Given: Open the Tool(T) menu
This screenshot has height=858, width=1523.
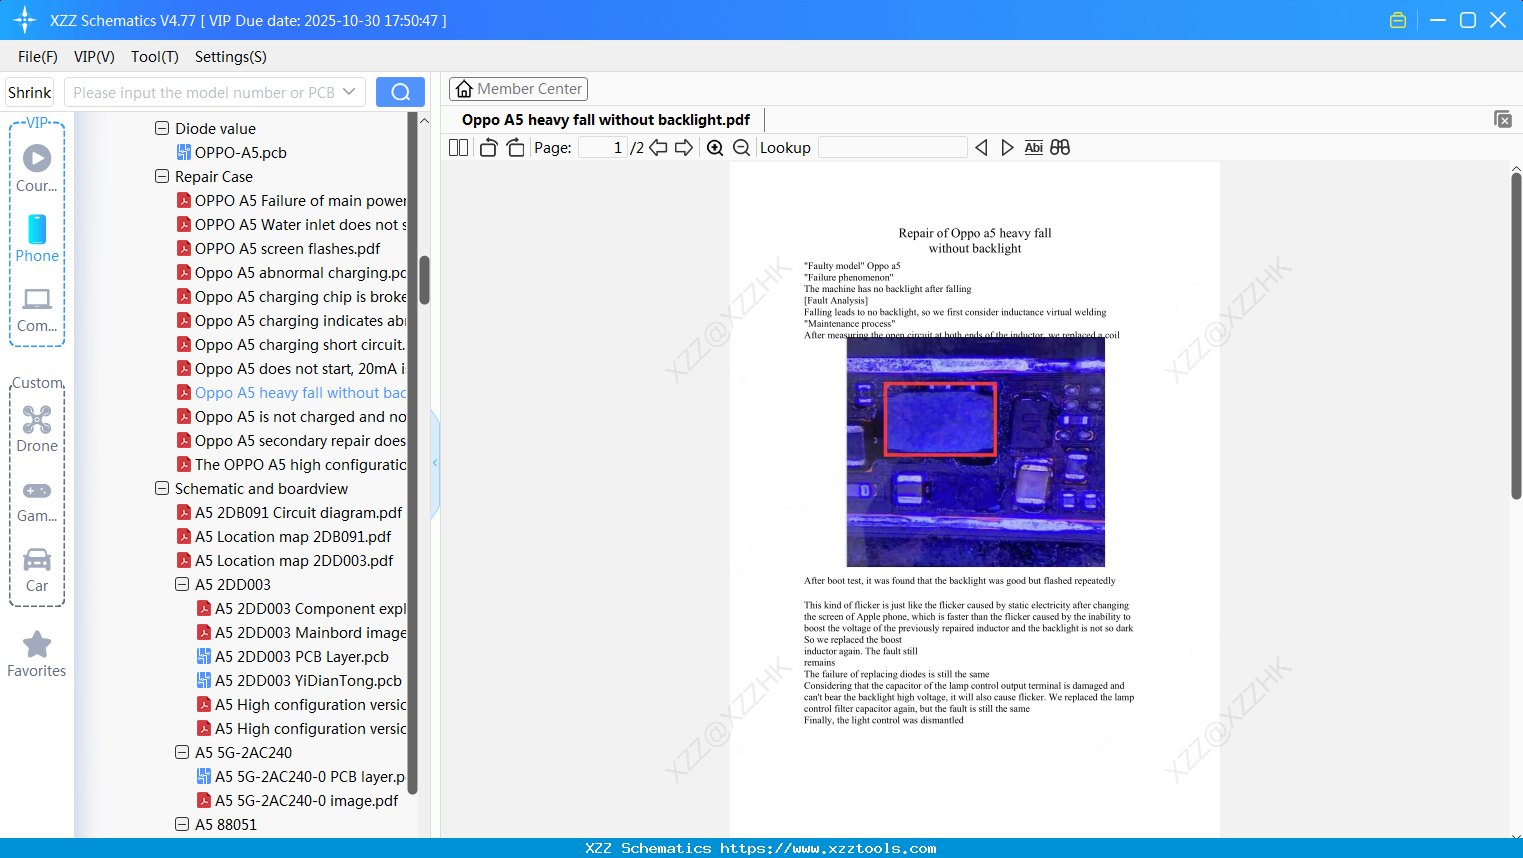Looking at the screenshot, I should coord(155,56).
